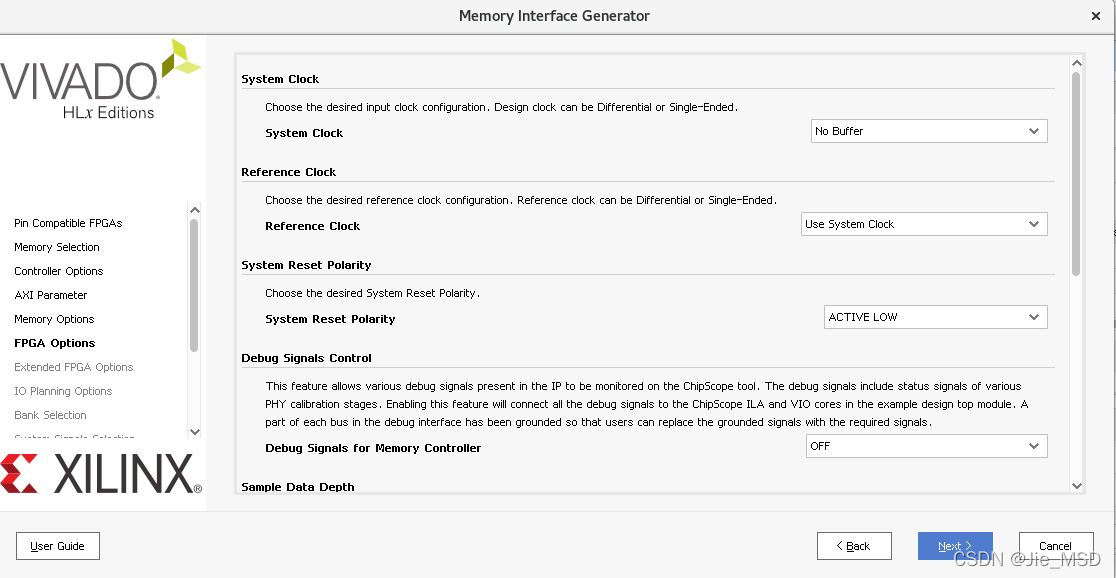This screenshot has height=578, width=1116.
Task: Click the System Reset Polarity section heading
Action: pos(307,265)
